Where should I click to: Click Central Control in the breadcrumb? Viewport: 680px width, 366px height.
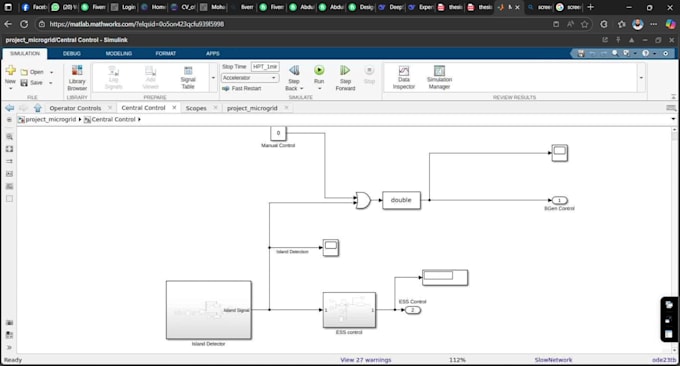(x=113, y=119)
